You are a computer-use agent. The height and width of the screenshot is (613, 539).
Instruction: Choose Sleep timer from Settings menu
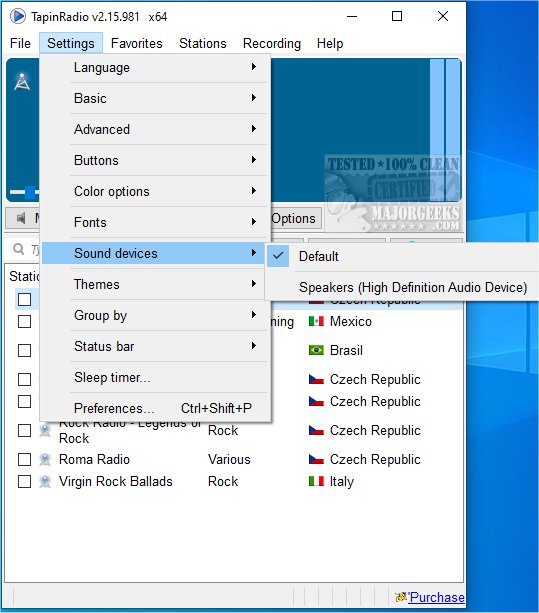click(x=155, y=377)
